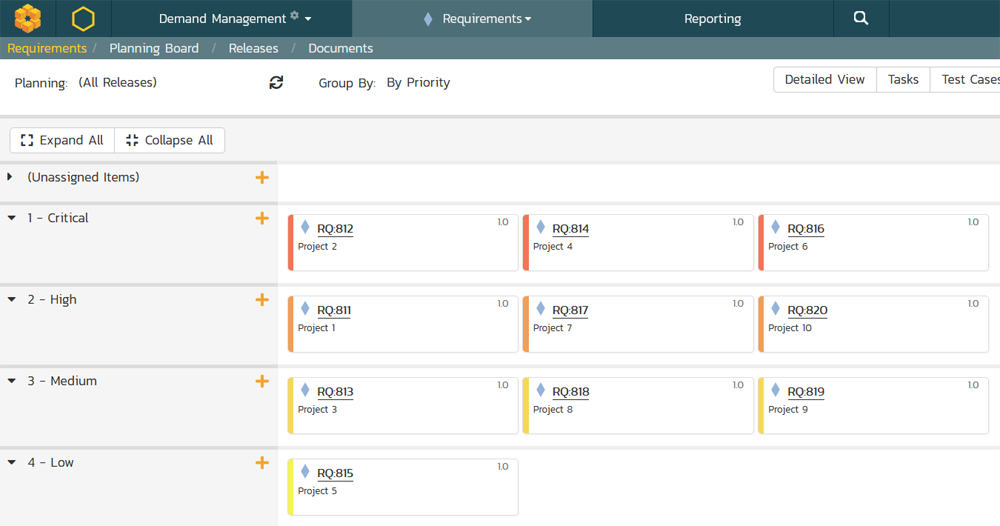Open the hexagon workspace icon
The height and width of the screenshot is (526, 1000).
click(x=84, y=18)
